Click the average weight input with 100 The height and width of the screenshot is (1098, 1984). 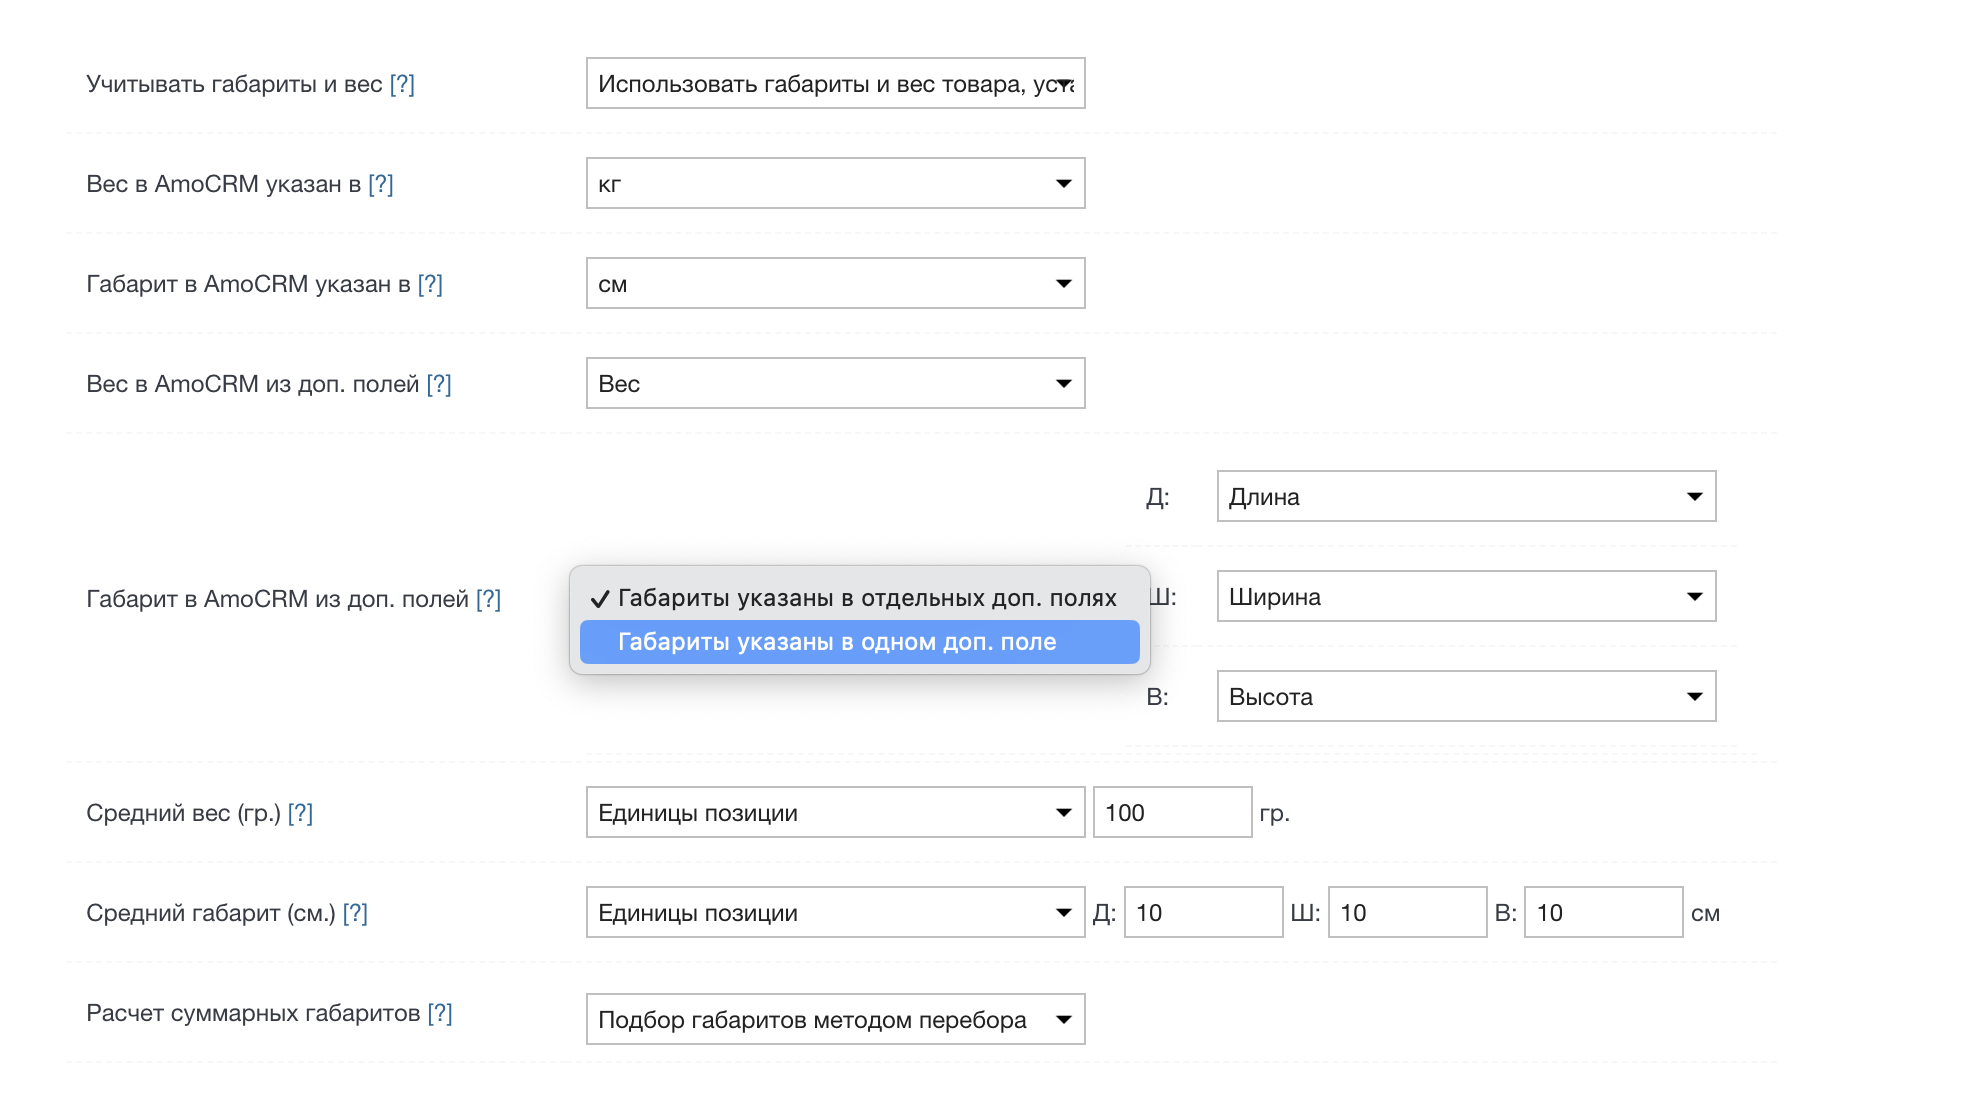1171,813
